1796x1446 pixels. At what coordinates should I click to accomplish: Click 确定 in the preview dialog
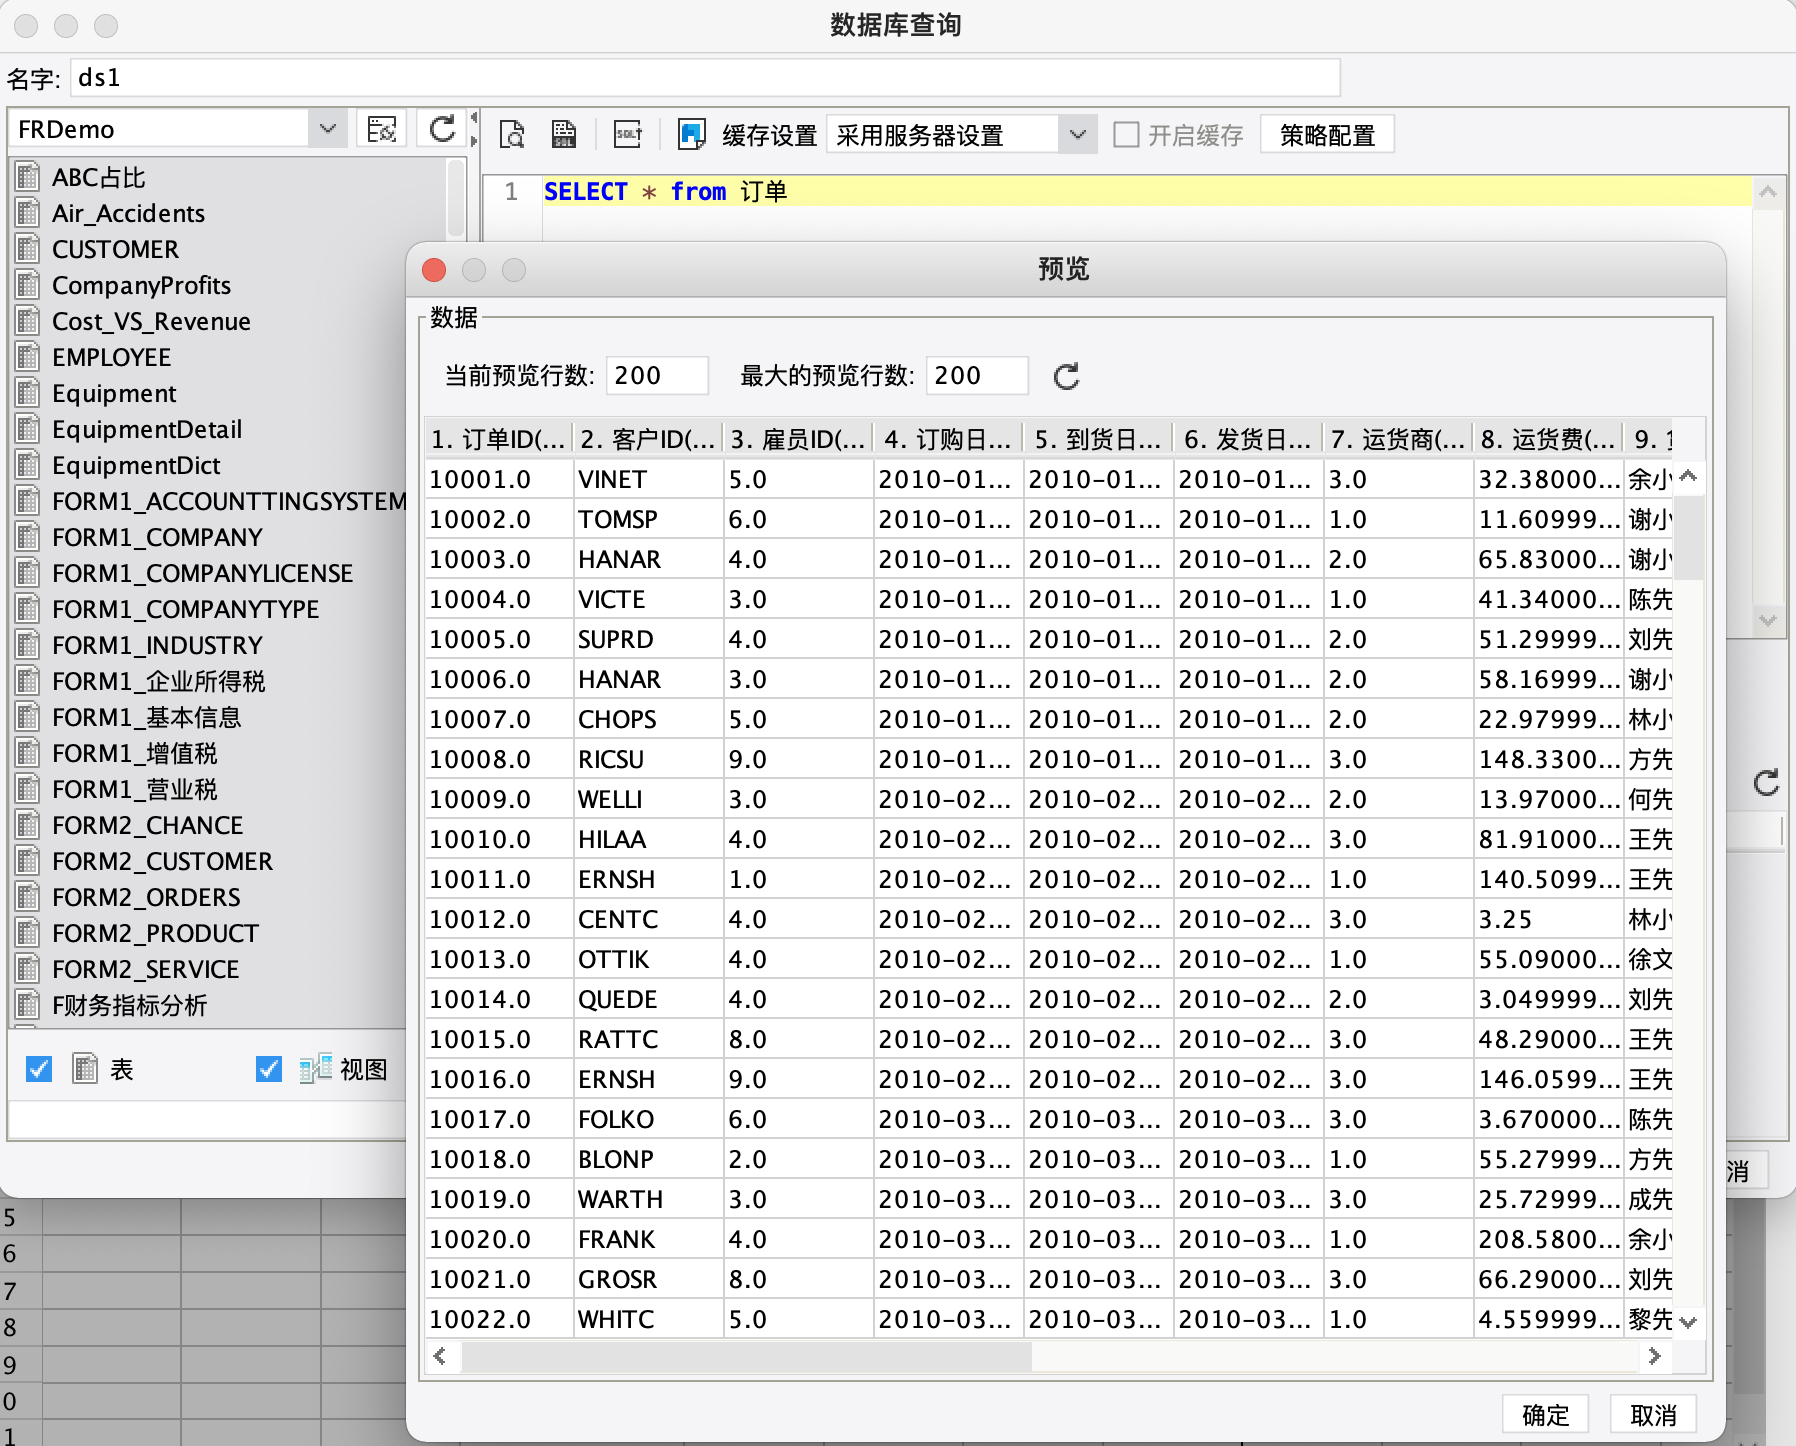pos(1545,1415)
